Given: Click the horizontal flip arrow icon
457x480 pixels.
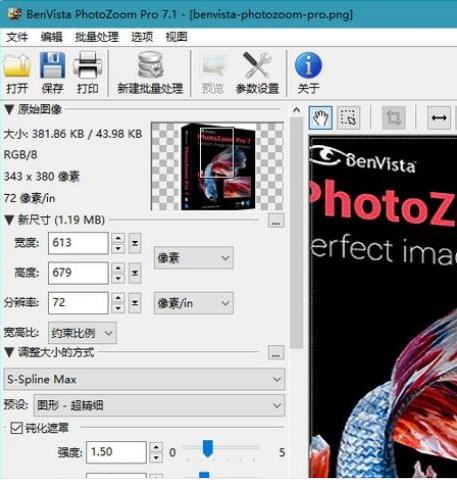Looking at the screenshot, I should (439, 118).
